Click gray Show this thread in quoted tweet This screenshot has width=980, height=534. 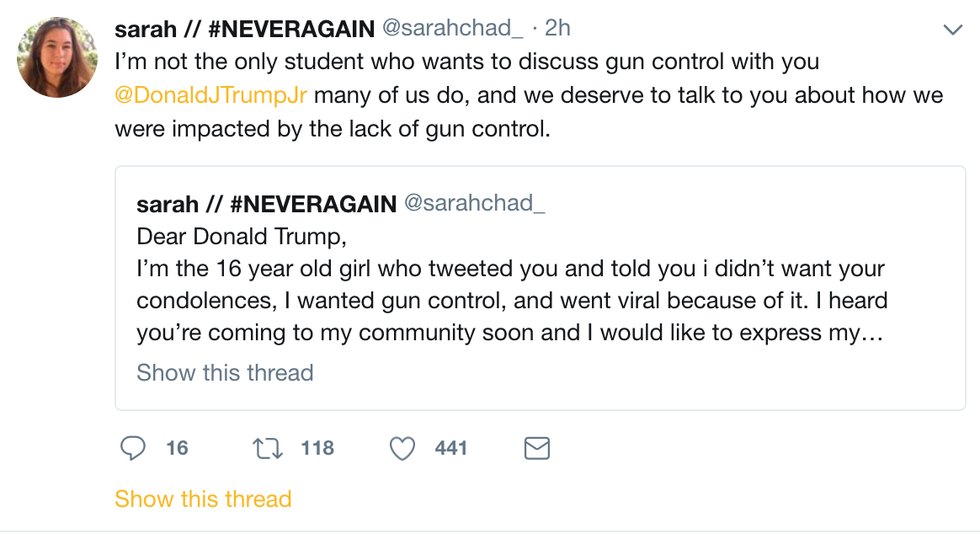[225, 372]
